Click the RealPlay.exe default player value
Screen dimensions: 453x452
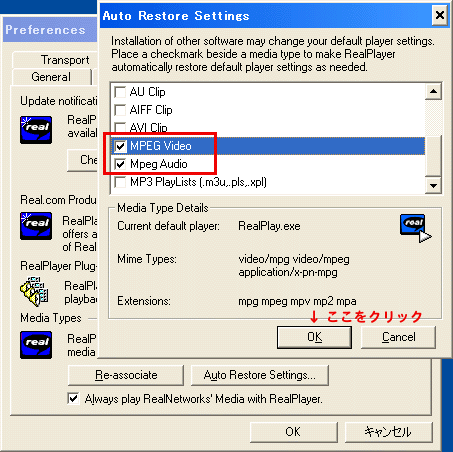click(x=269, y=226)
